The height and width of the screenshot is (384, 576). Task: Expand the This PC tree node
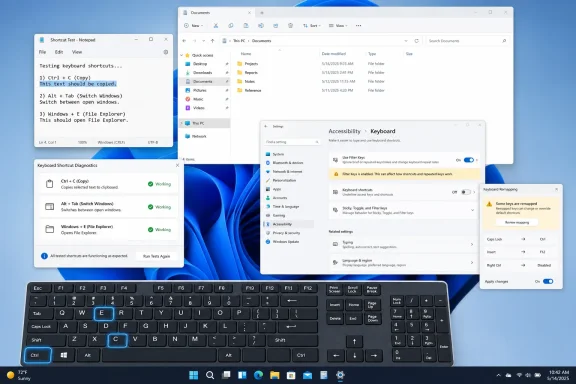[181, 123]
